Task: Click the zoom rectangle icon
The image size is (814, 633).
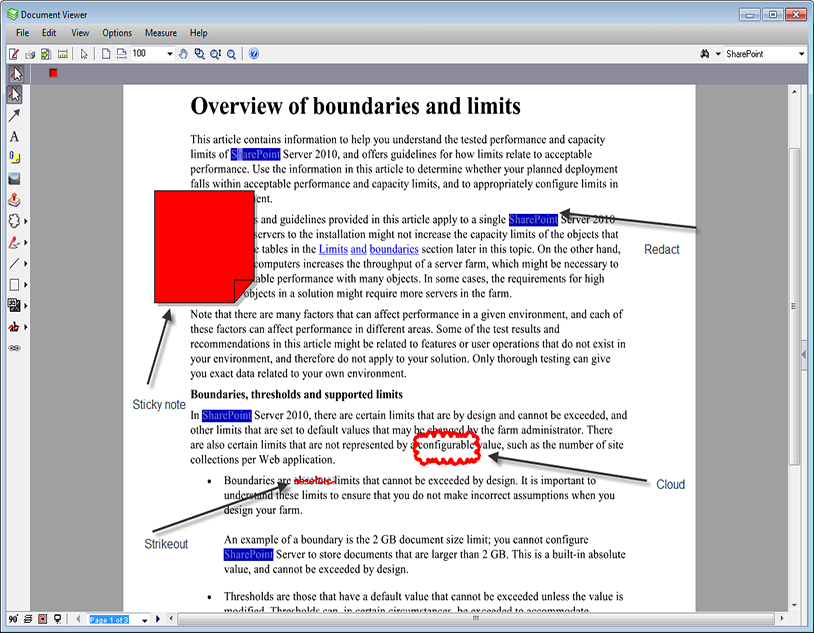Action: [x=199, y=53]
